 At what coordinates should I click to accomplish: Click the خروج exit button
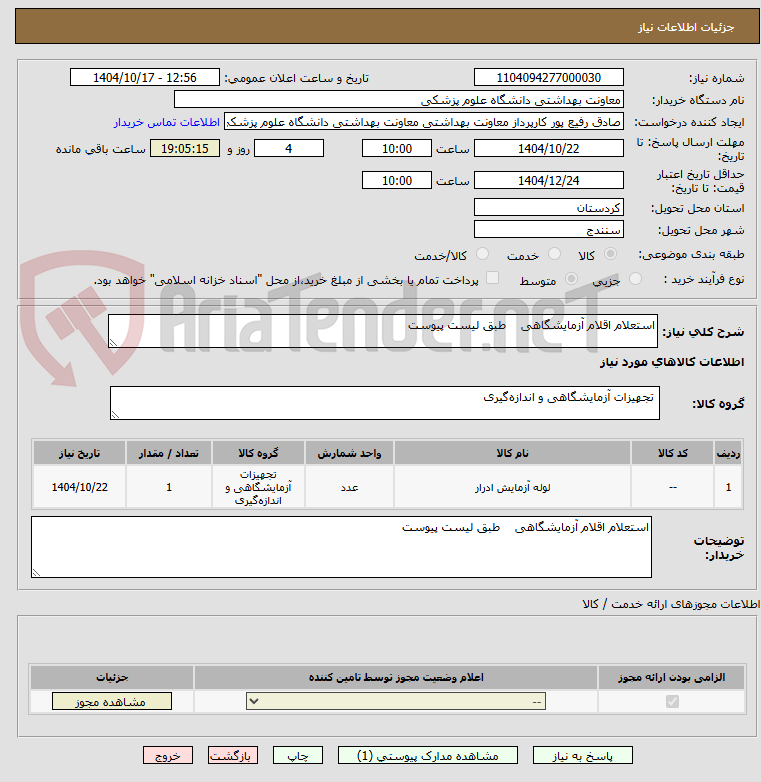click(168, 756)
